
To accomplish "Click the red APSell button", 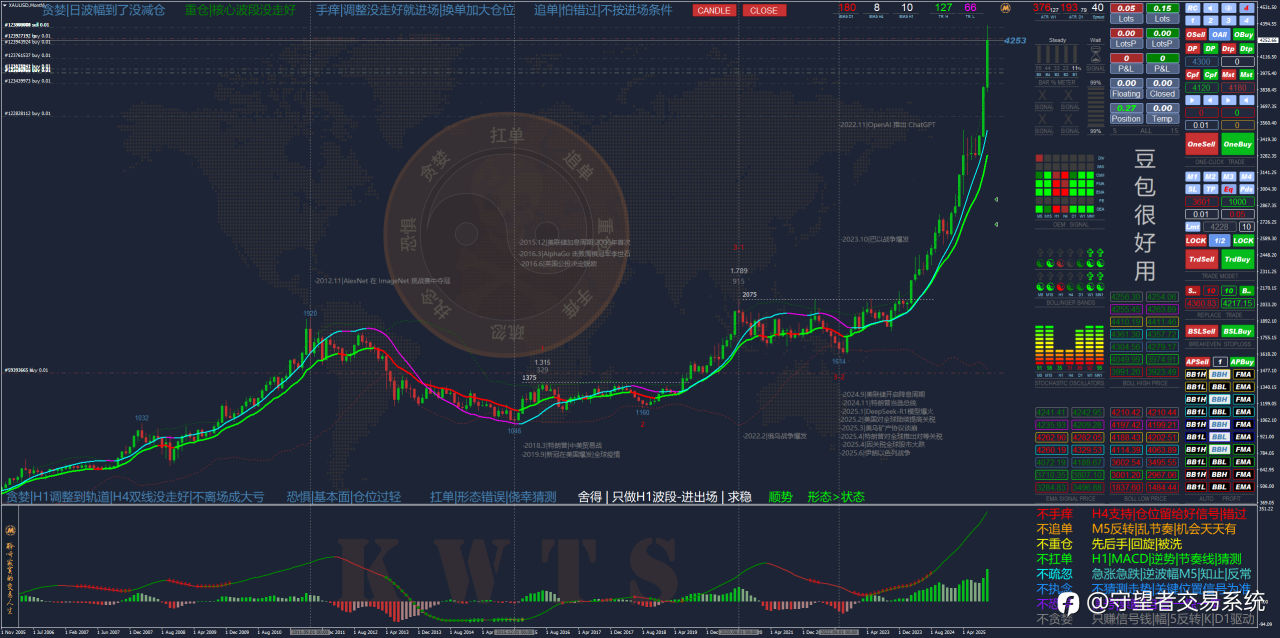I will click(x=1197, y=361).
